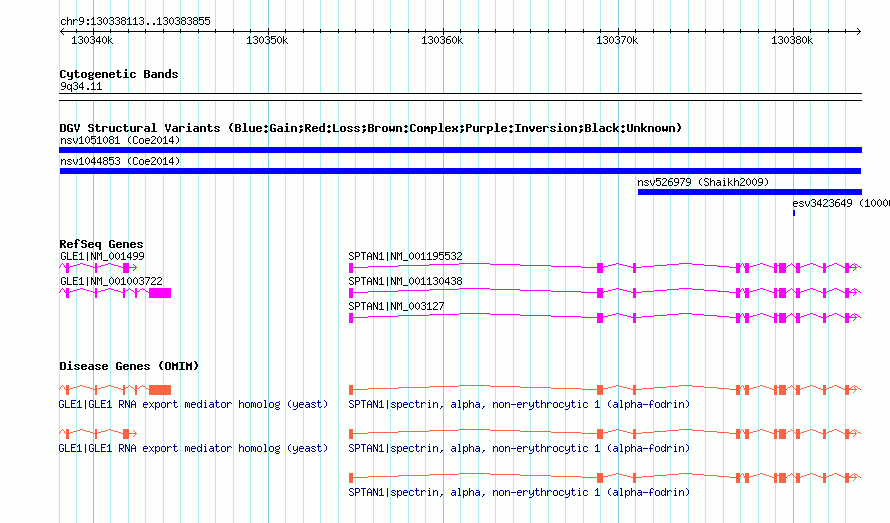The width and height of the screenshot is (890, 523).
Task: Open the GLE1|NM_001499 transcript label
Action: click(102, 256)
